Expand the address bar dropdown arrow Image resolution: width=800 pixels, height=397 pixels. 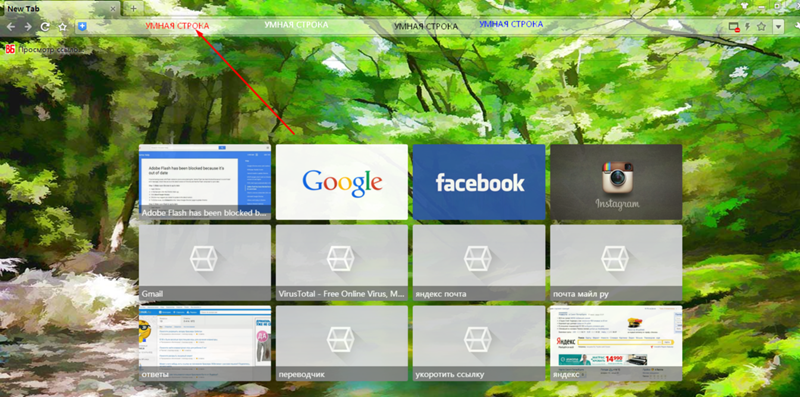coord(778,27)
